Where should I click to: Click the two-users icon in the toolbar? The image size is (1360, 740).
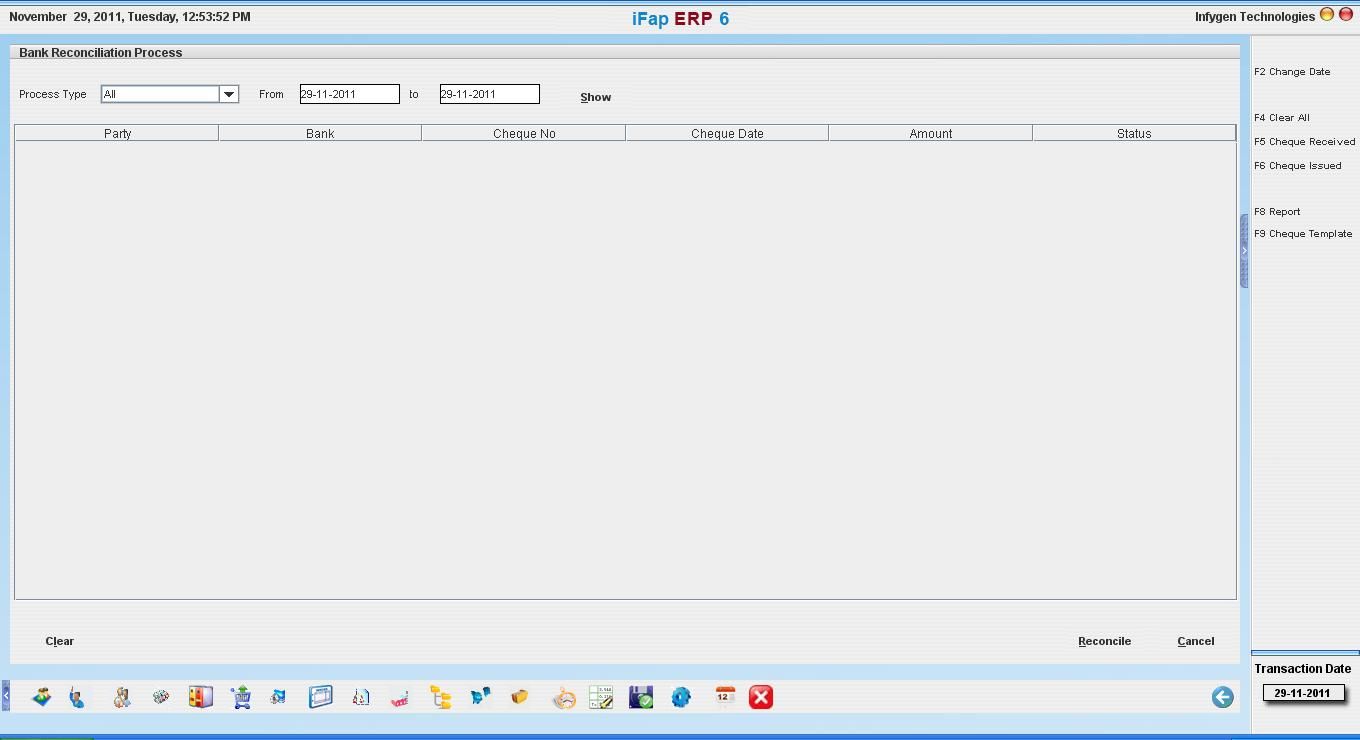click(x=121, y=697)
